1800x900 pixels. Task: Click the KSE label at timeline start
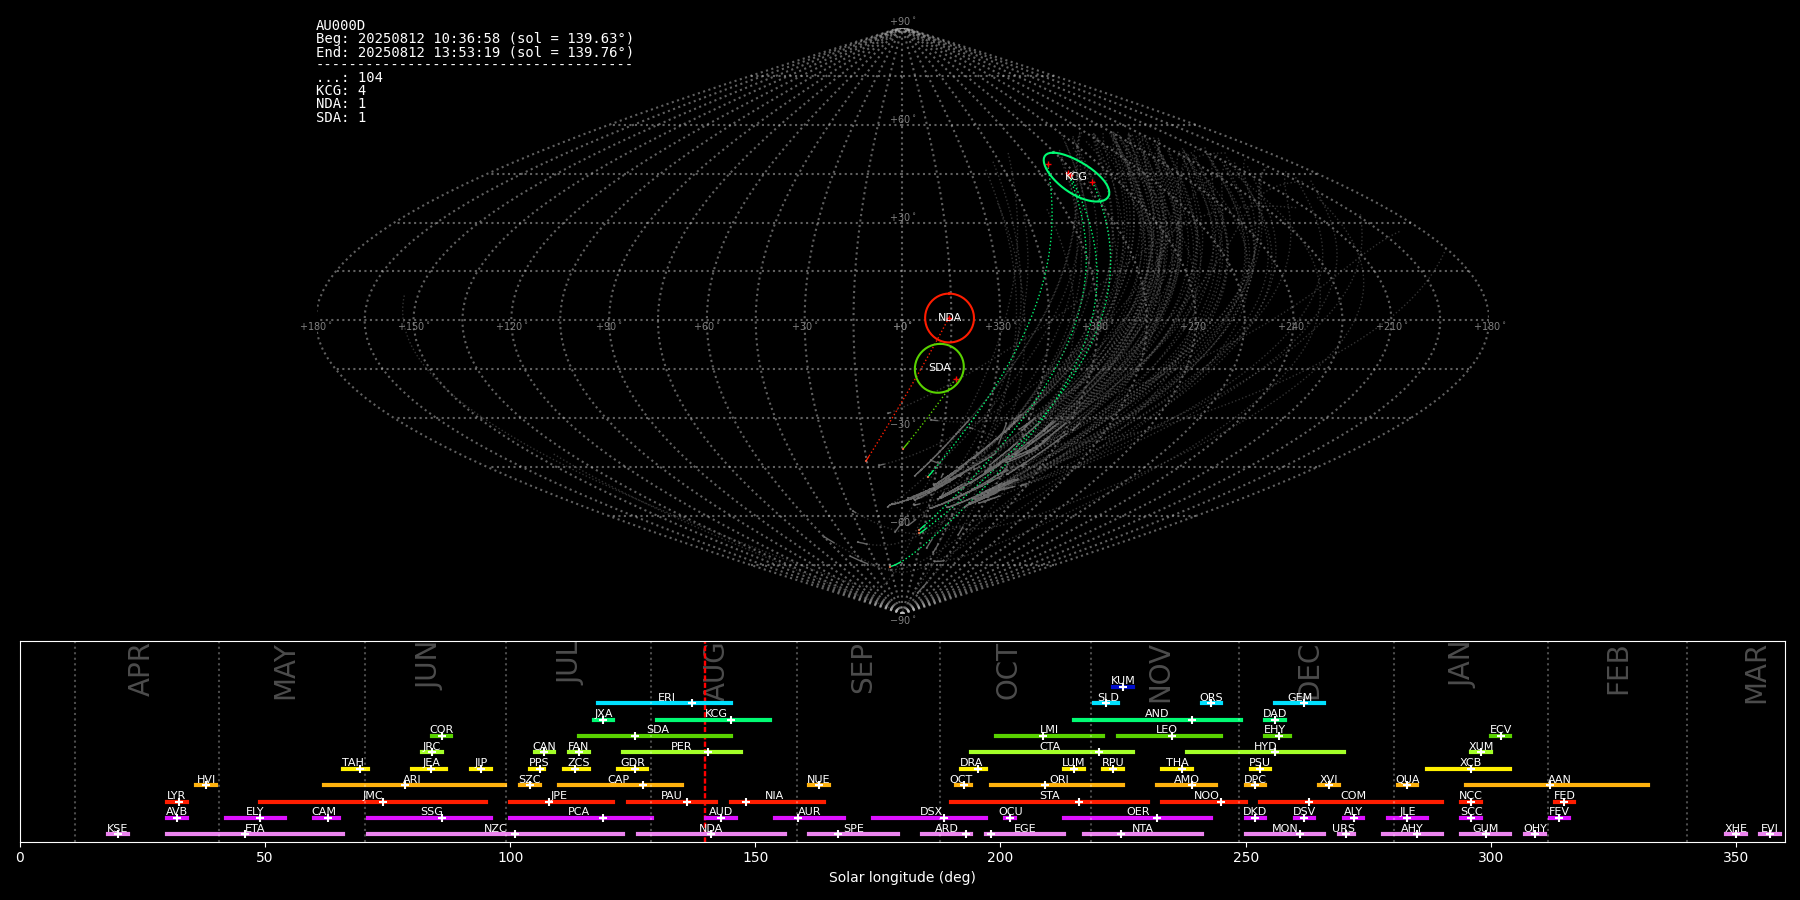[117, 829]
